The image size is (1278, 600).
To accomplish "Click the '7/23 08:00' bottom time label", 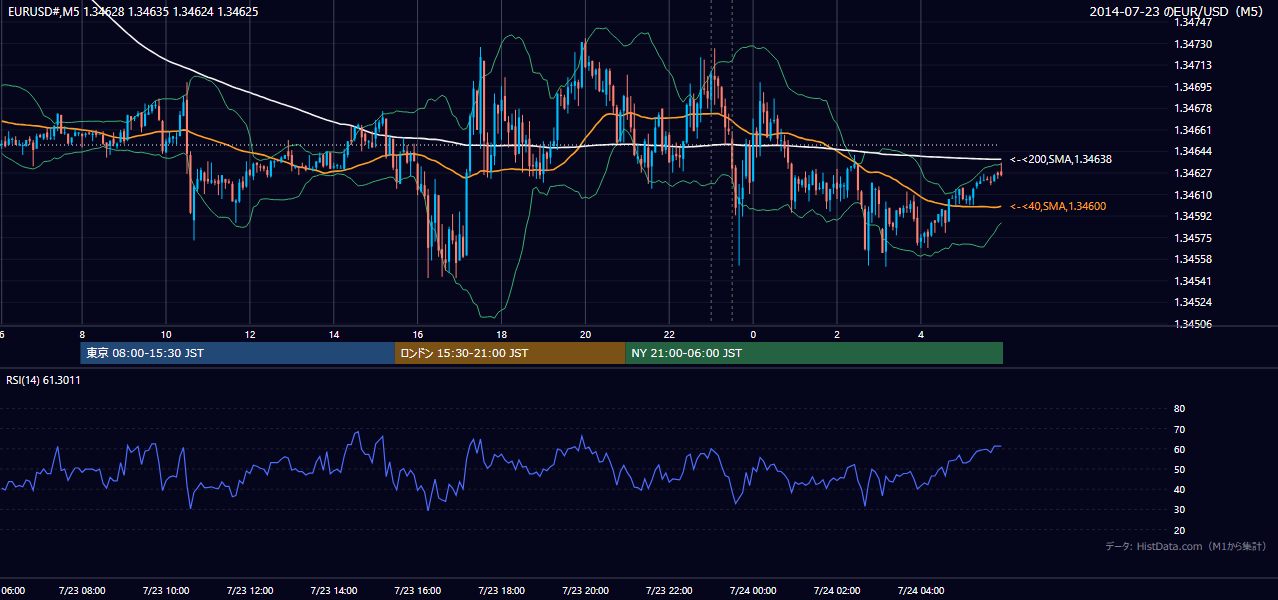I will click(x=82, y=591).
